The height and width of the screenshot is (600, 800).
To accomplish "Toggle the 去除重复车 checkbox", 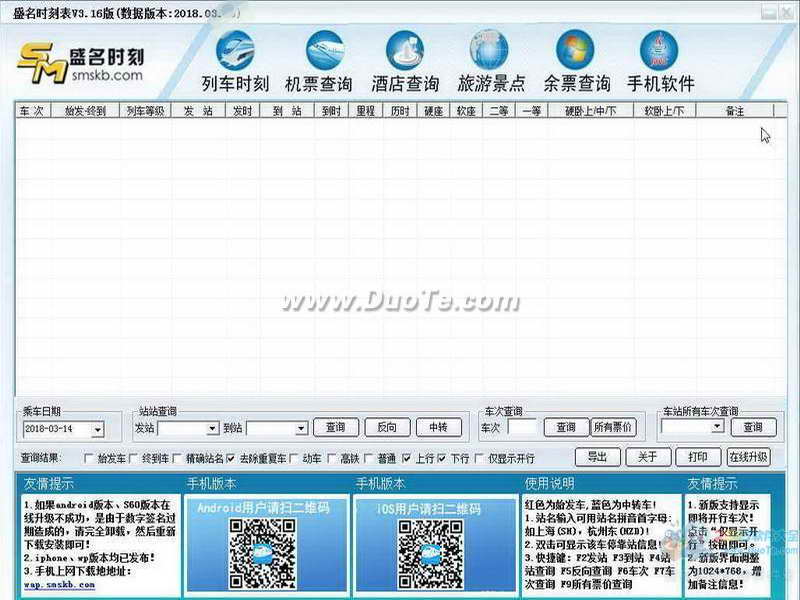I will [x=231, y=459].
